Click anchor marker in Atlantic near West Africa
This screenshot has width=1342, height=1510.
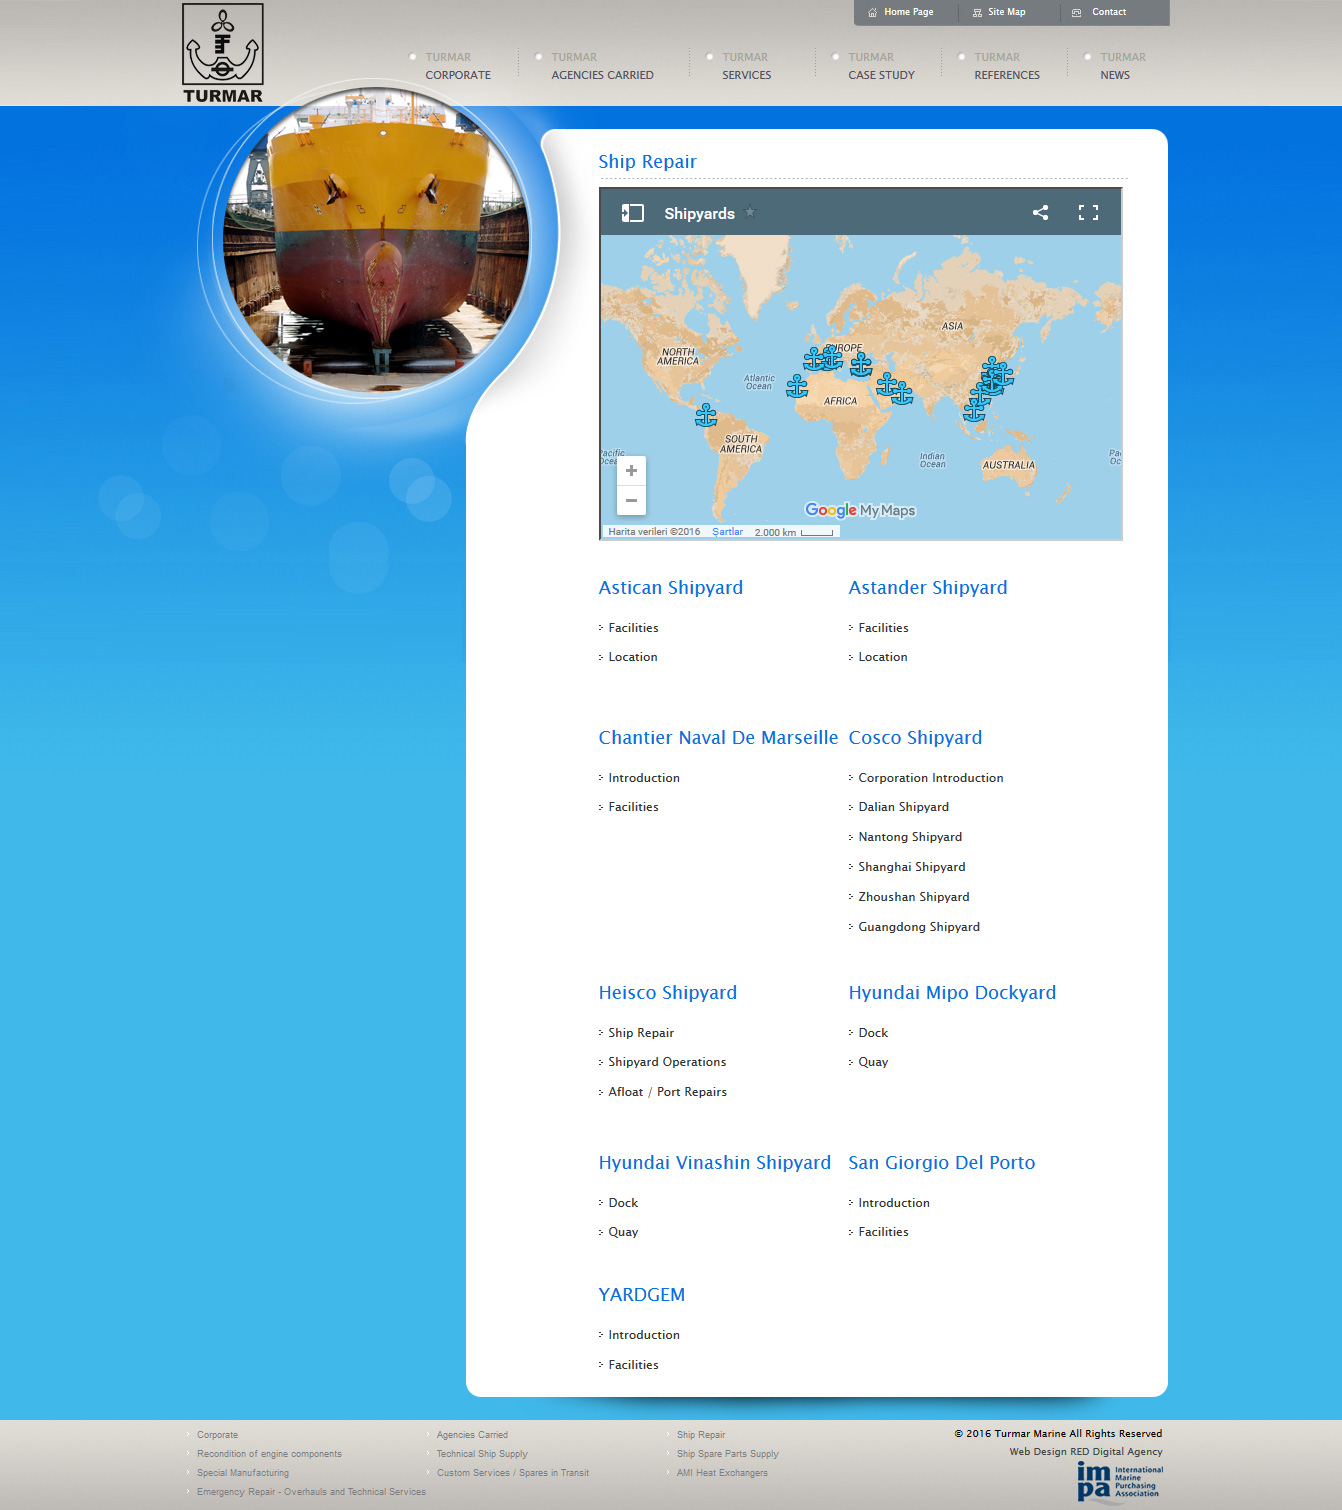(x=797, y=386)
